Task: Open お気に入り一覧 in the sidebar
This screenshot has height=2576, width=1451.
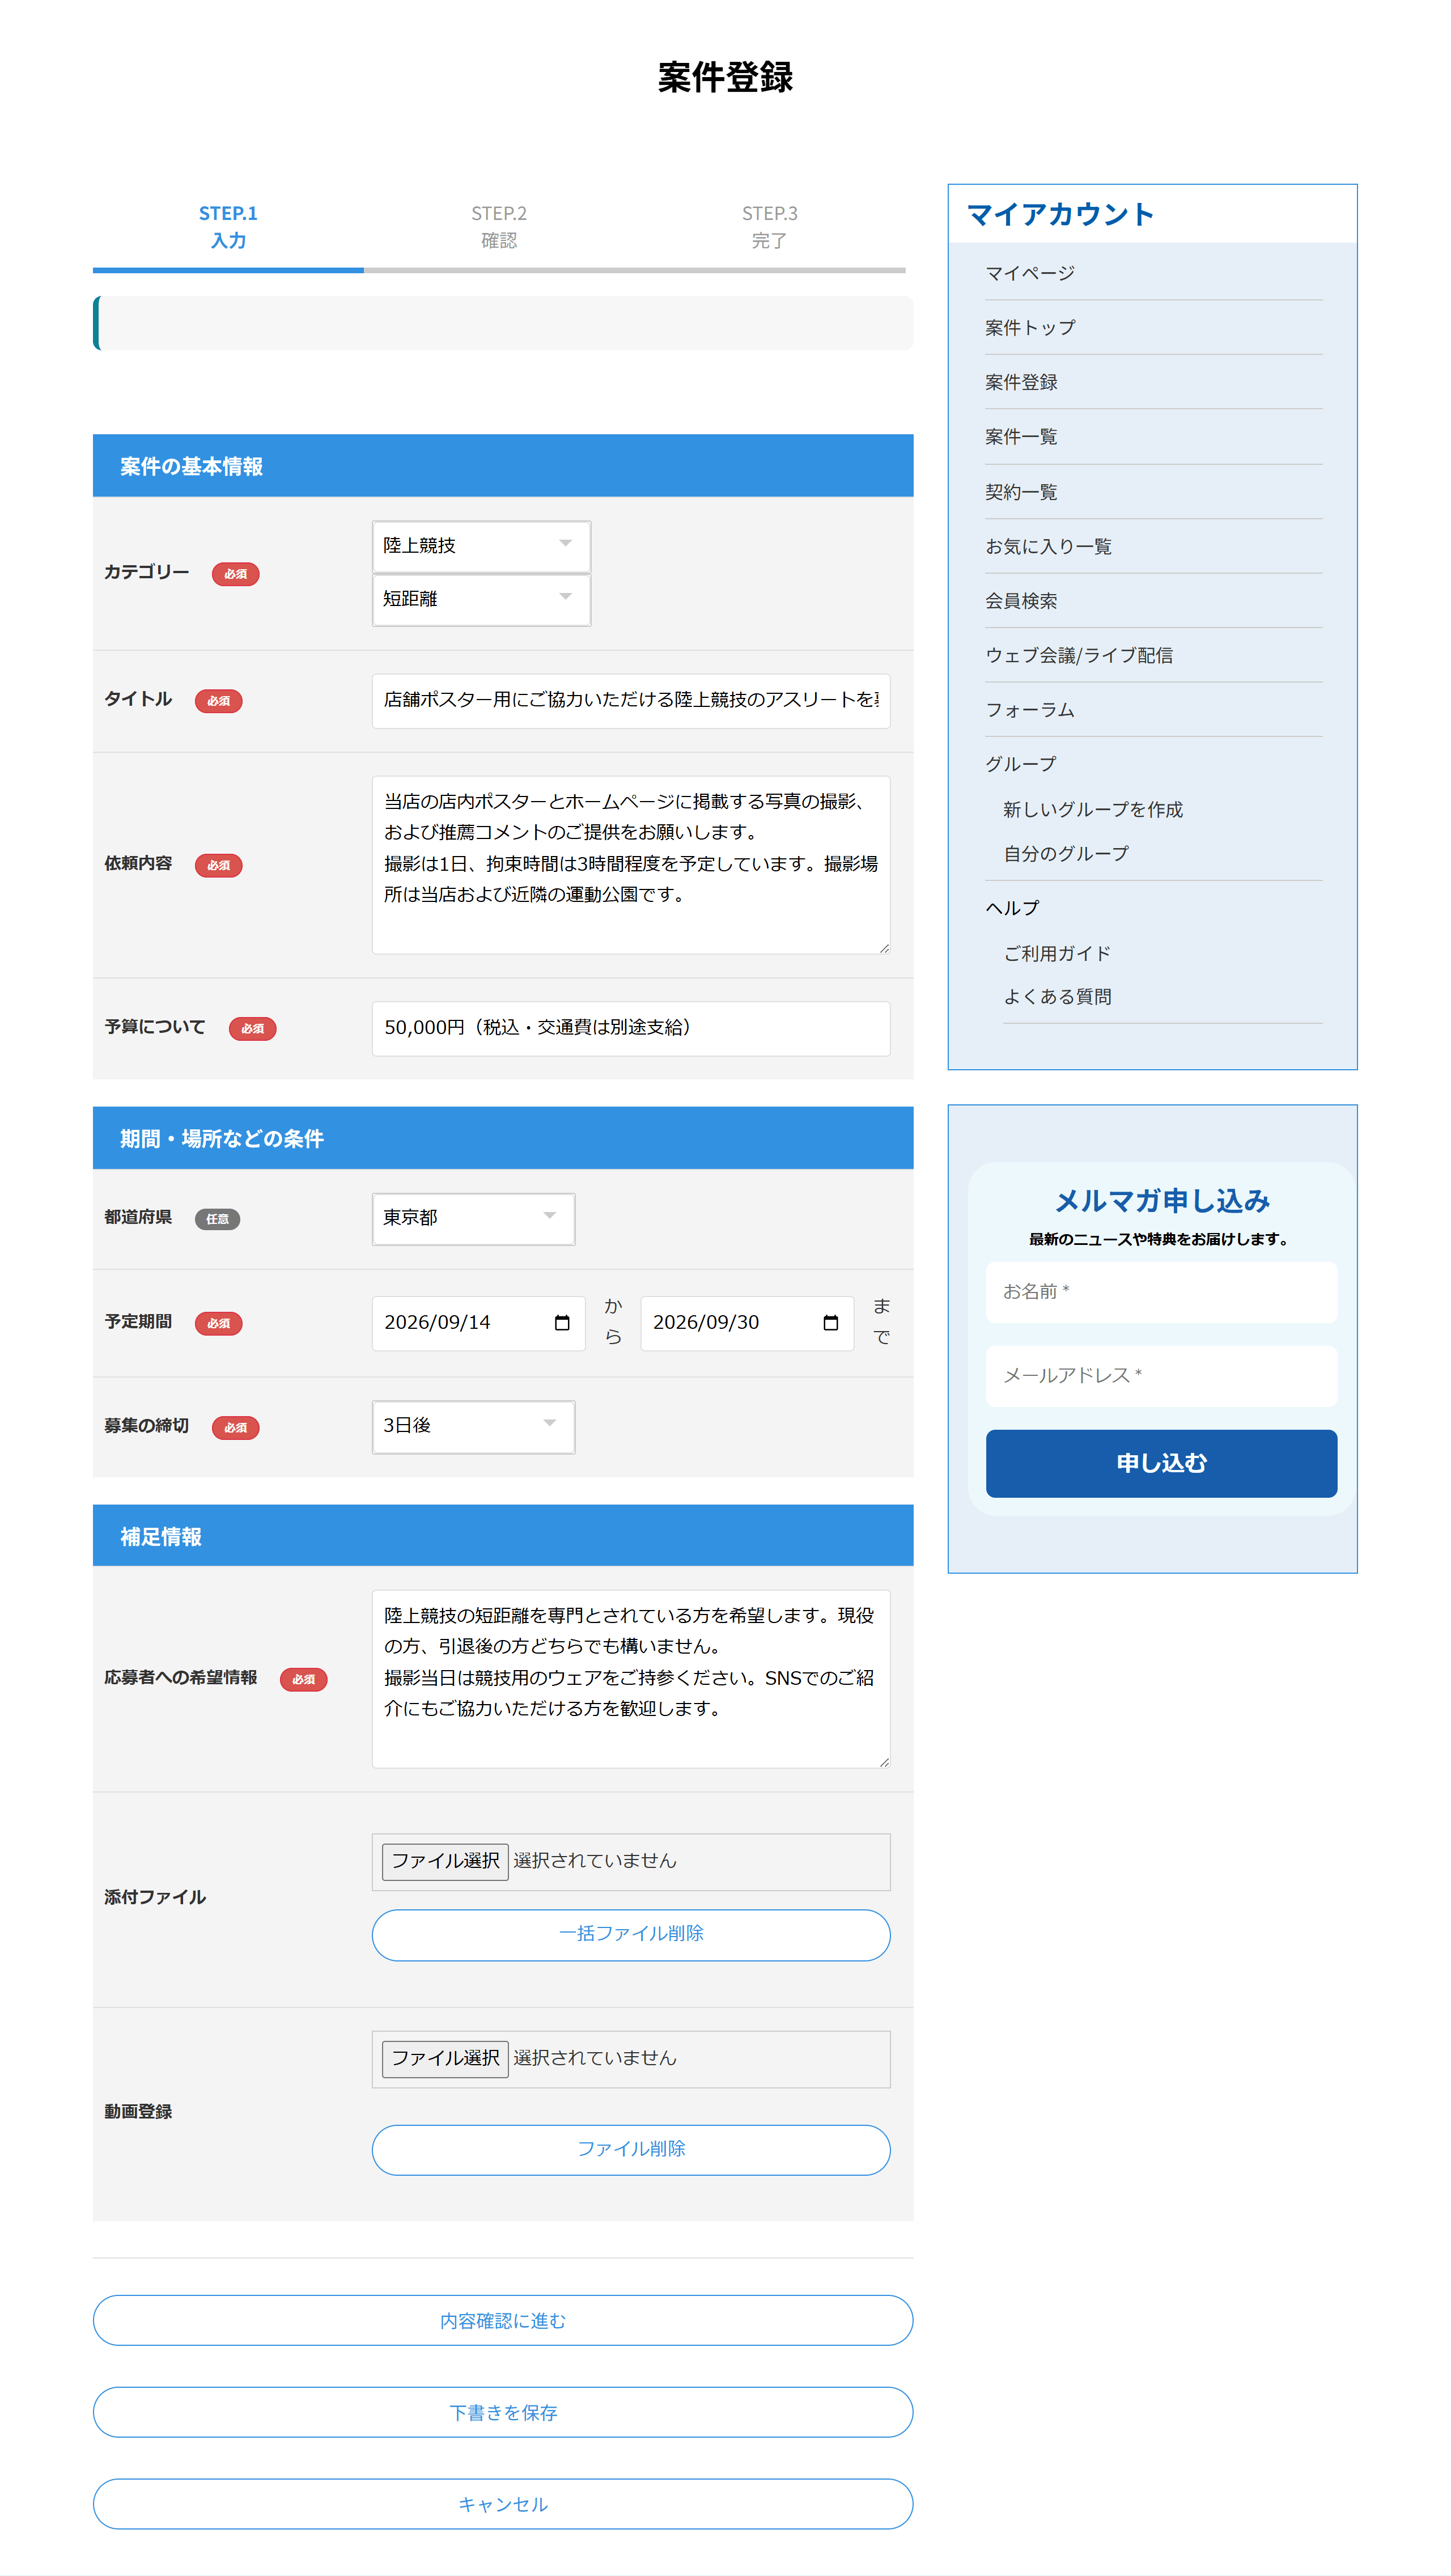Action: [1048, 546]
